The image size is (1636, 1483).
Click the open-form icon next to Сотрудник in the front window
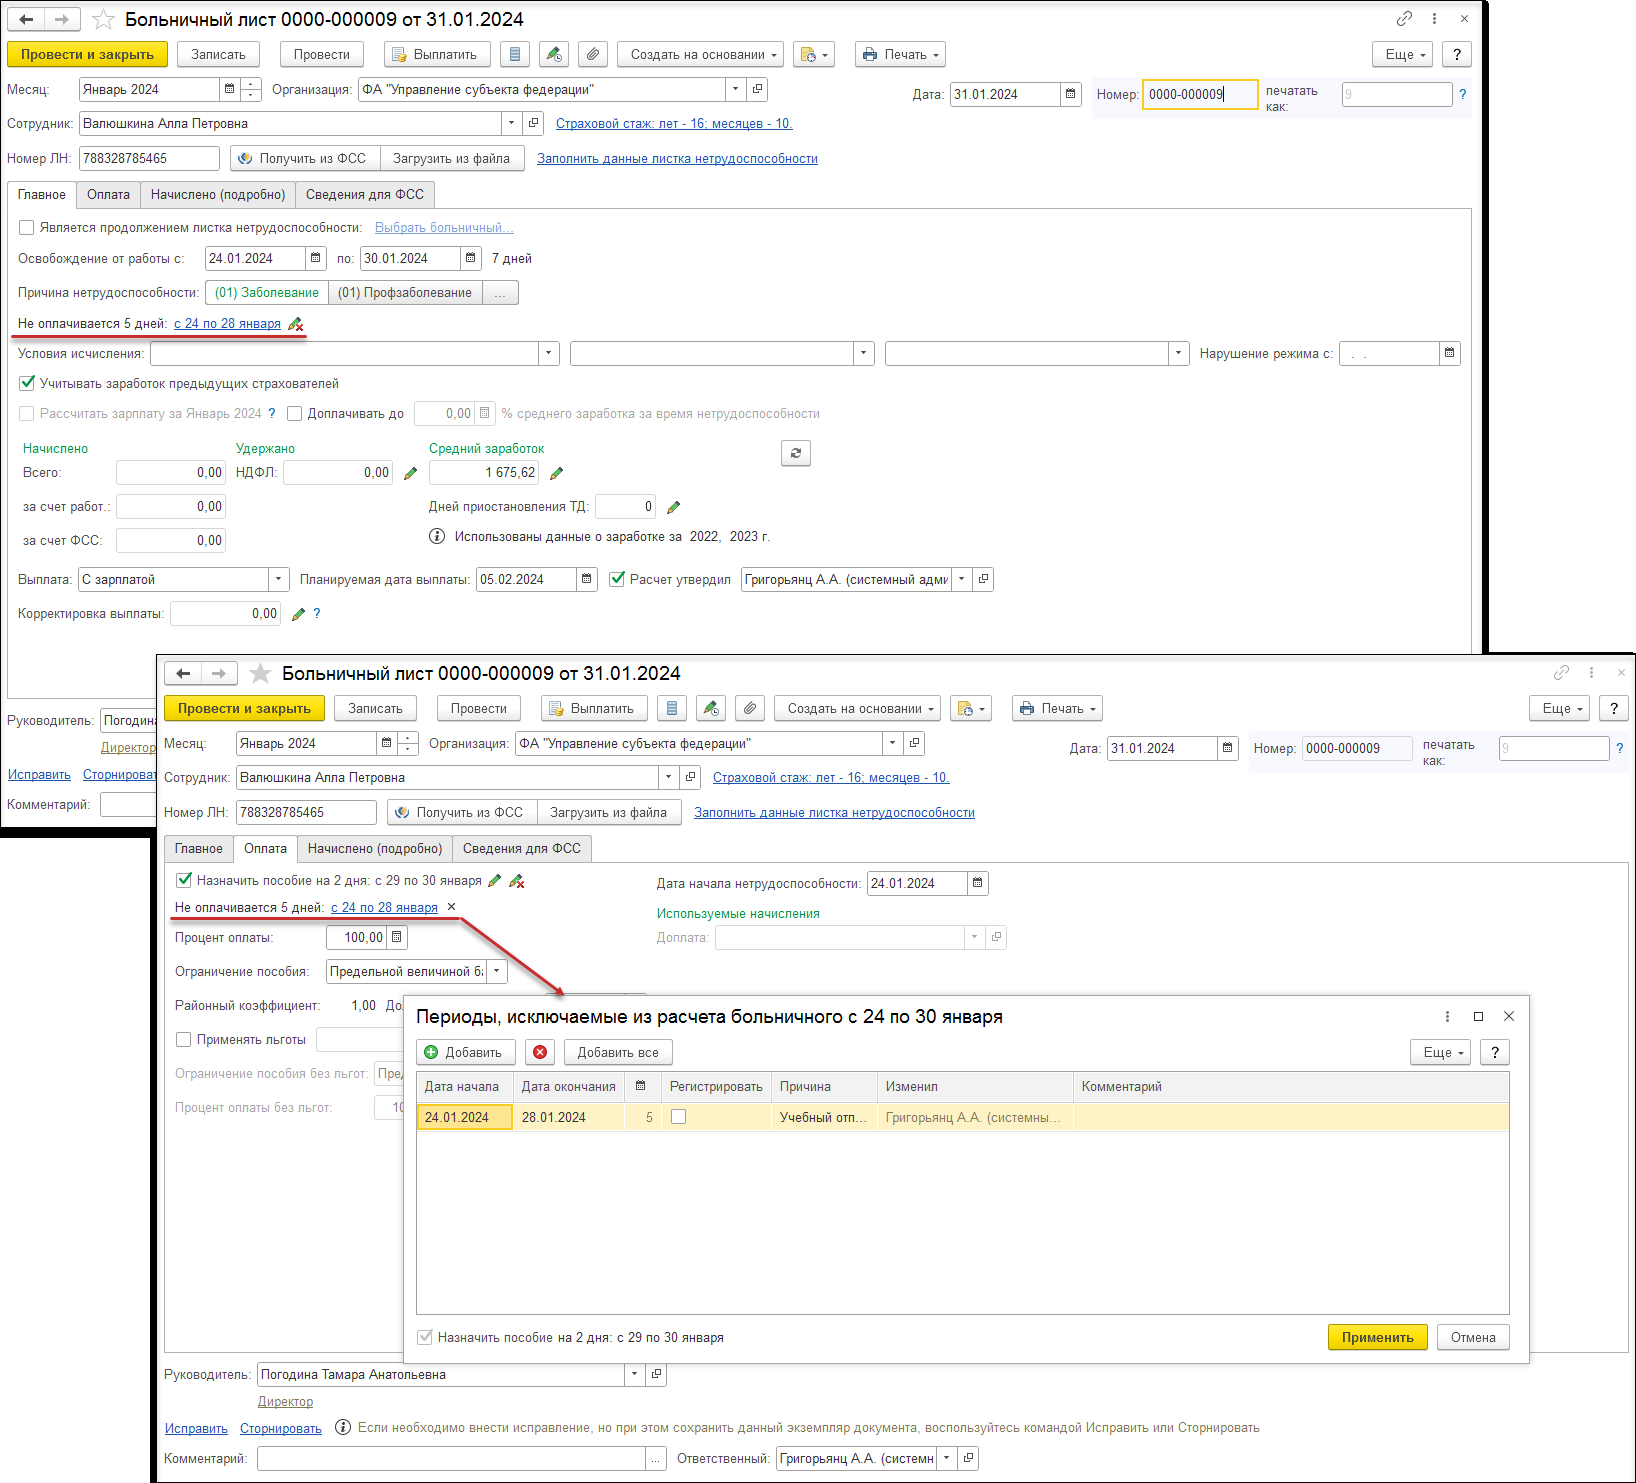[x=690, y=777]
